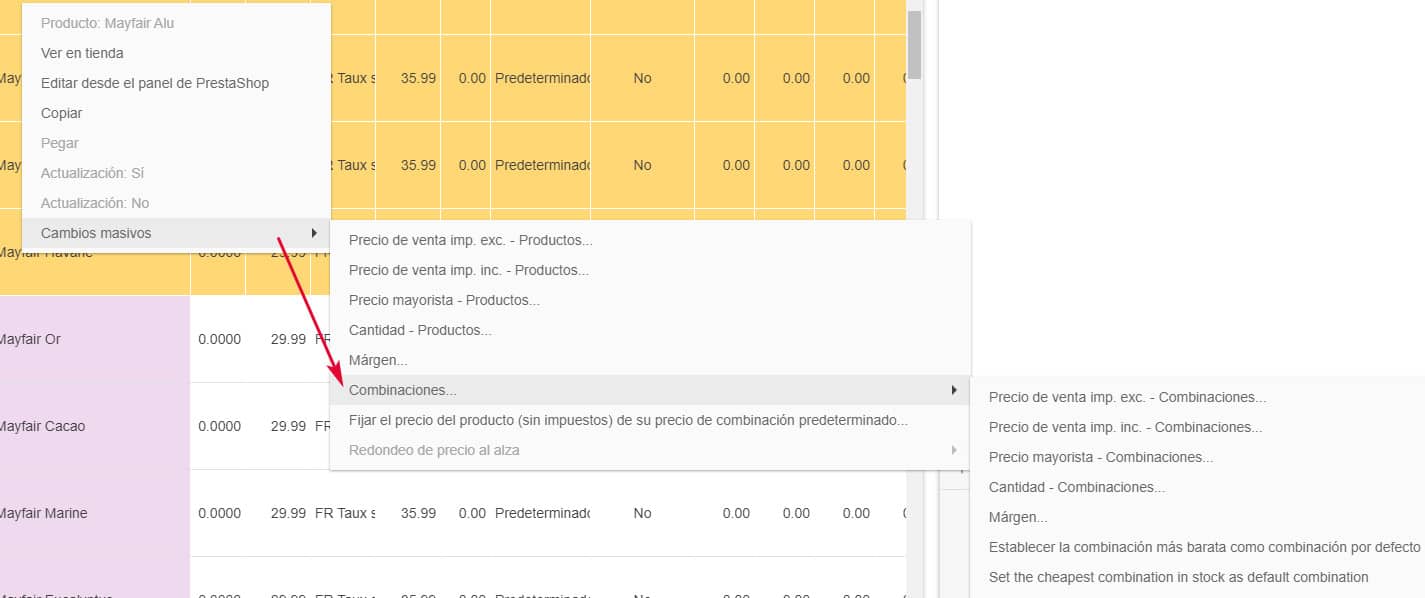
Task: Choose 'Copiar' from the context menu
Action: 62,113
